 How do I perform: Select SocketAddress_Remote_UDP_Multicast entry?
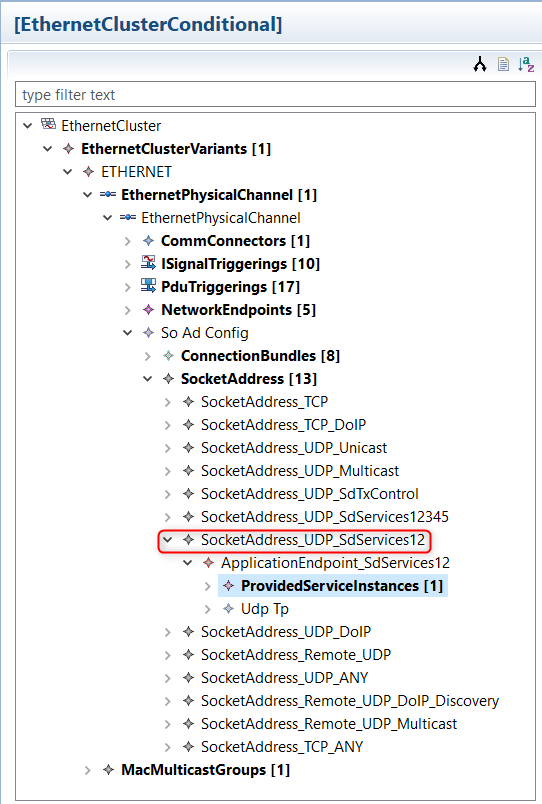329,723
